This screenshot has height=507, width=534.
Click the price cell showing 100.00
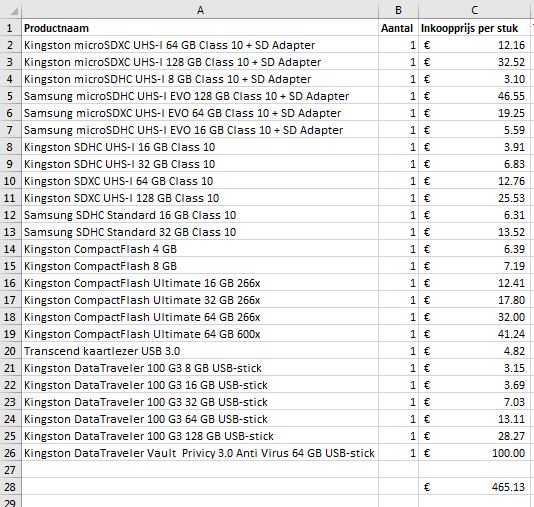(474, 453)
